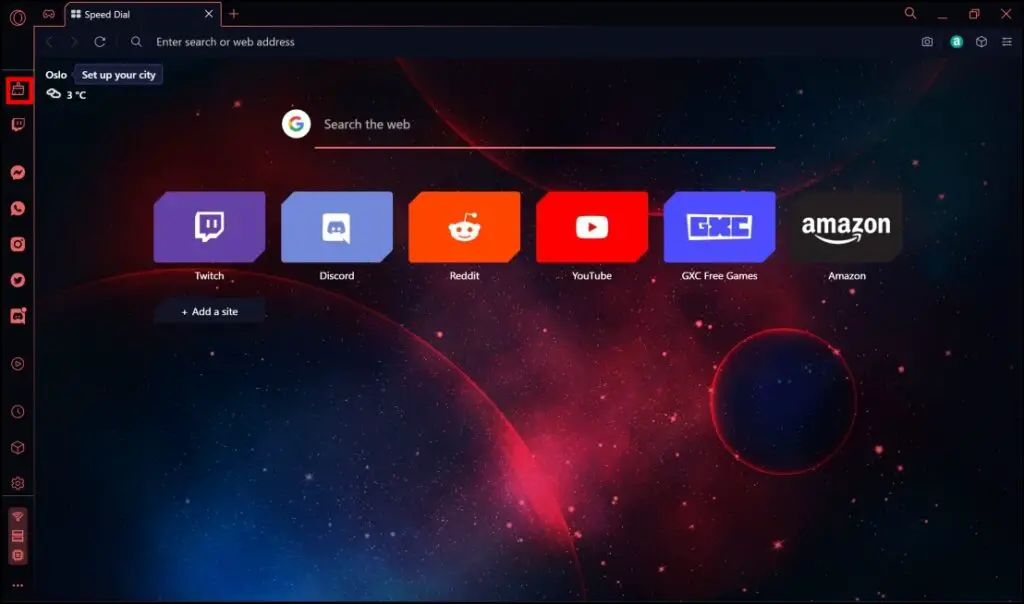Click the Google logo beside the search box
Viewport: 1024px width, 604px height.
296,123
